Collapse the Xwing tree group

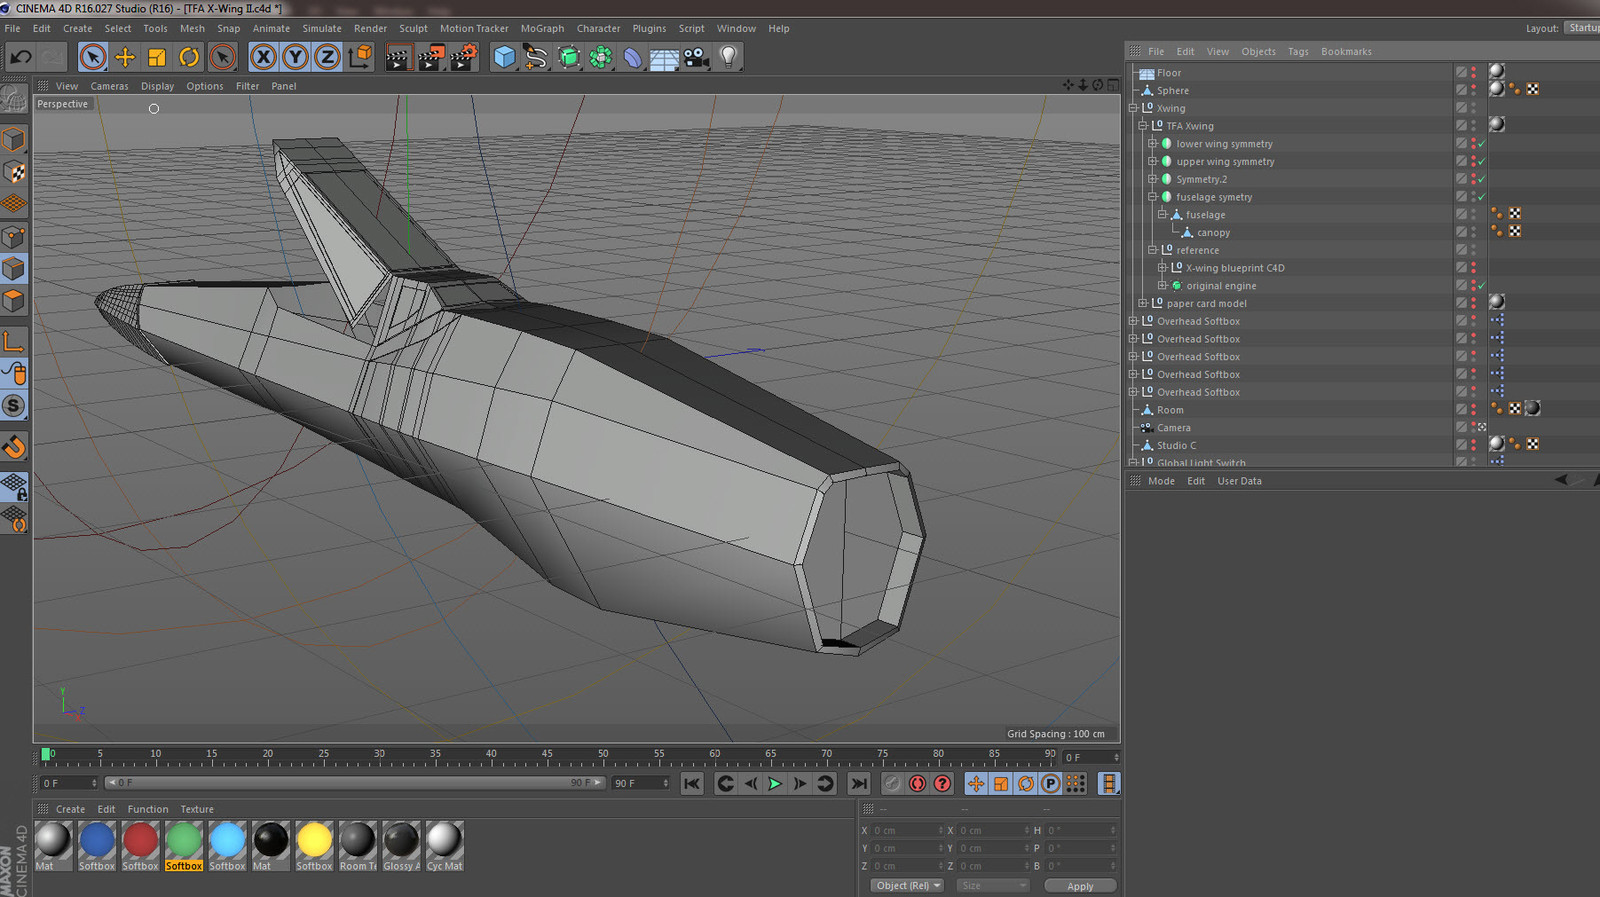tap(1133, 108)
